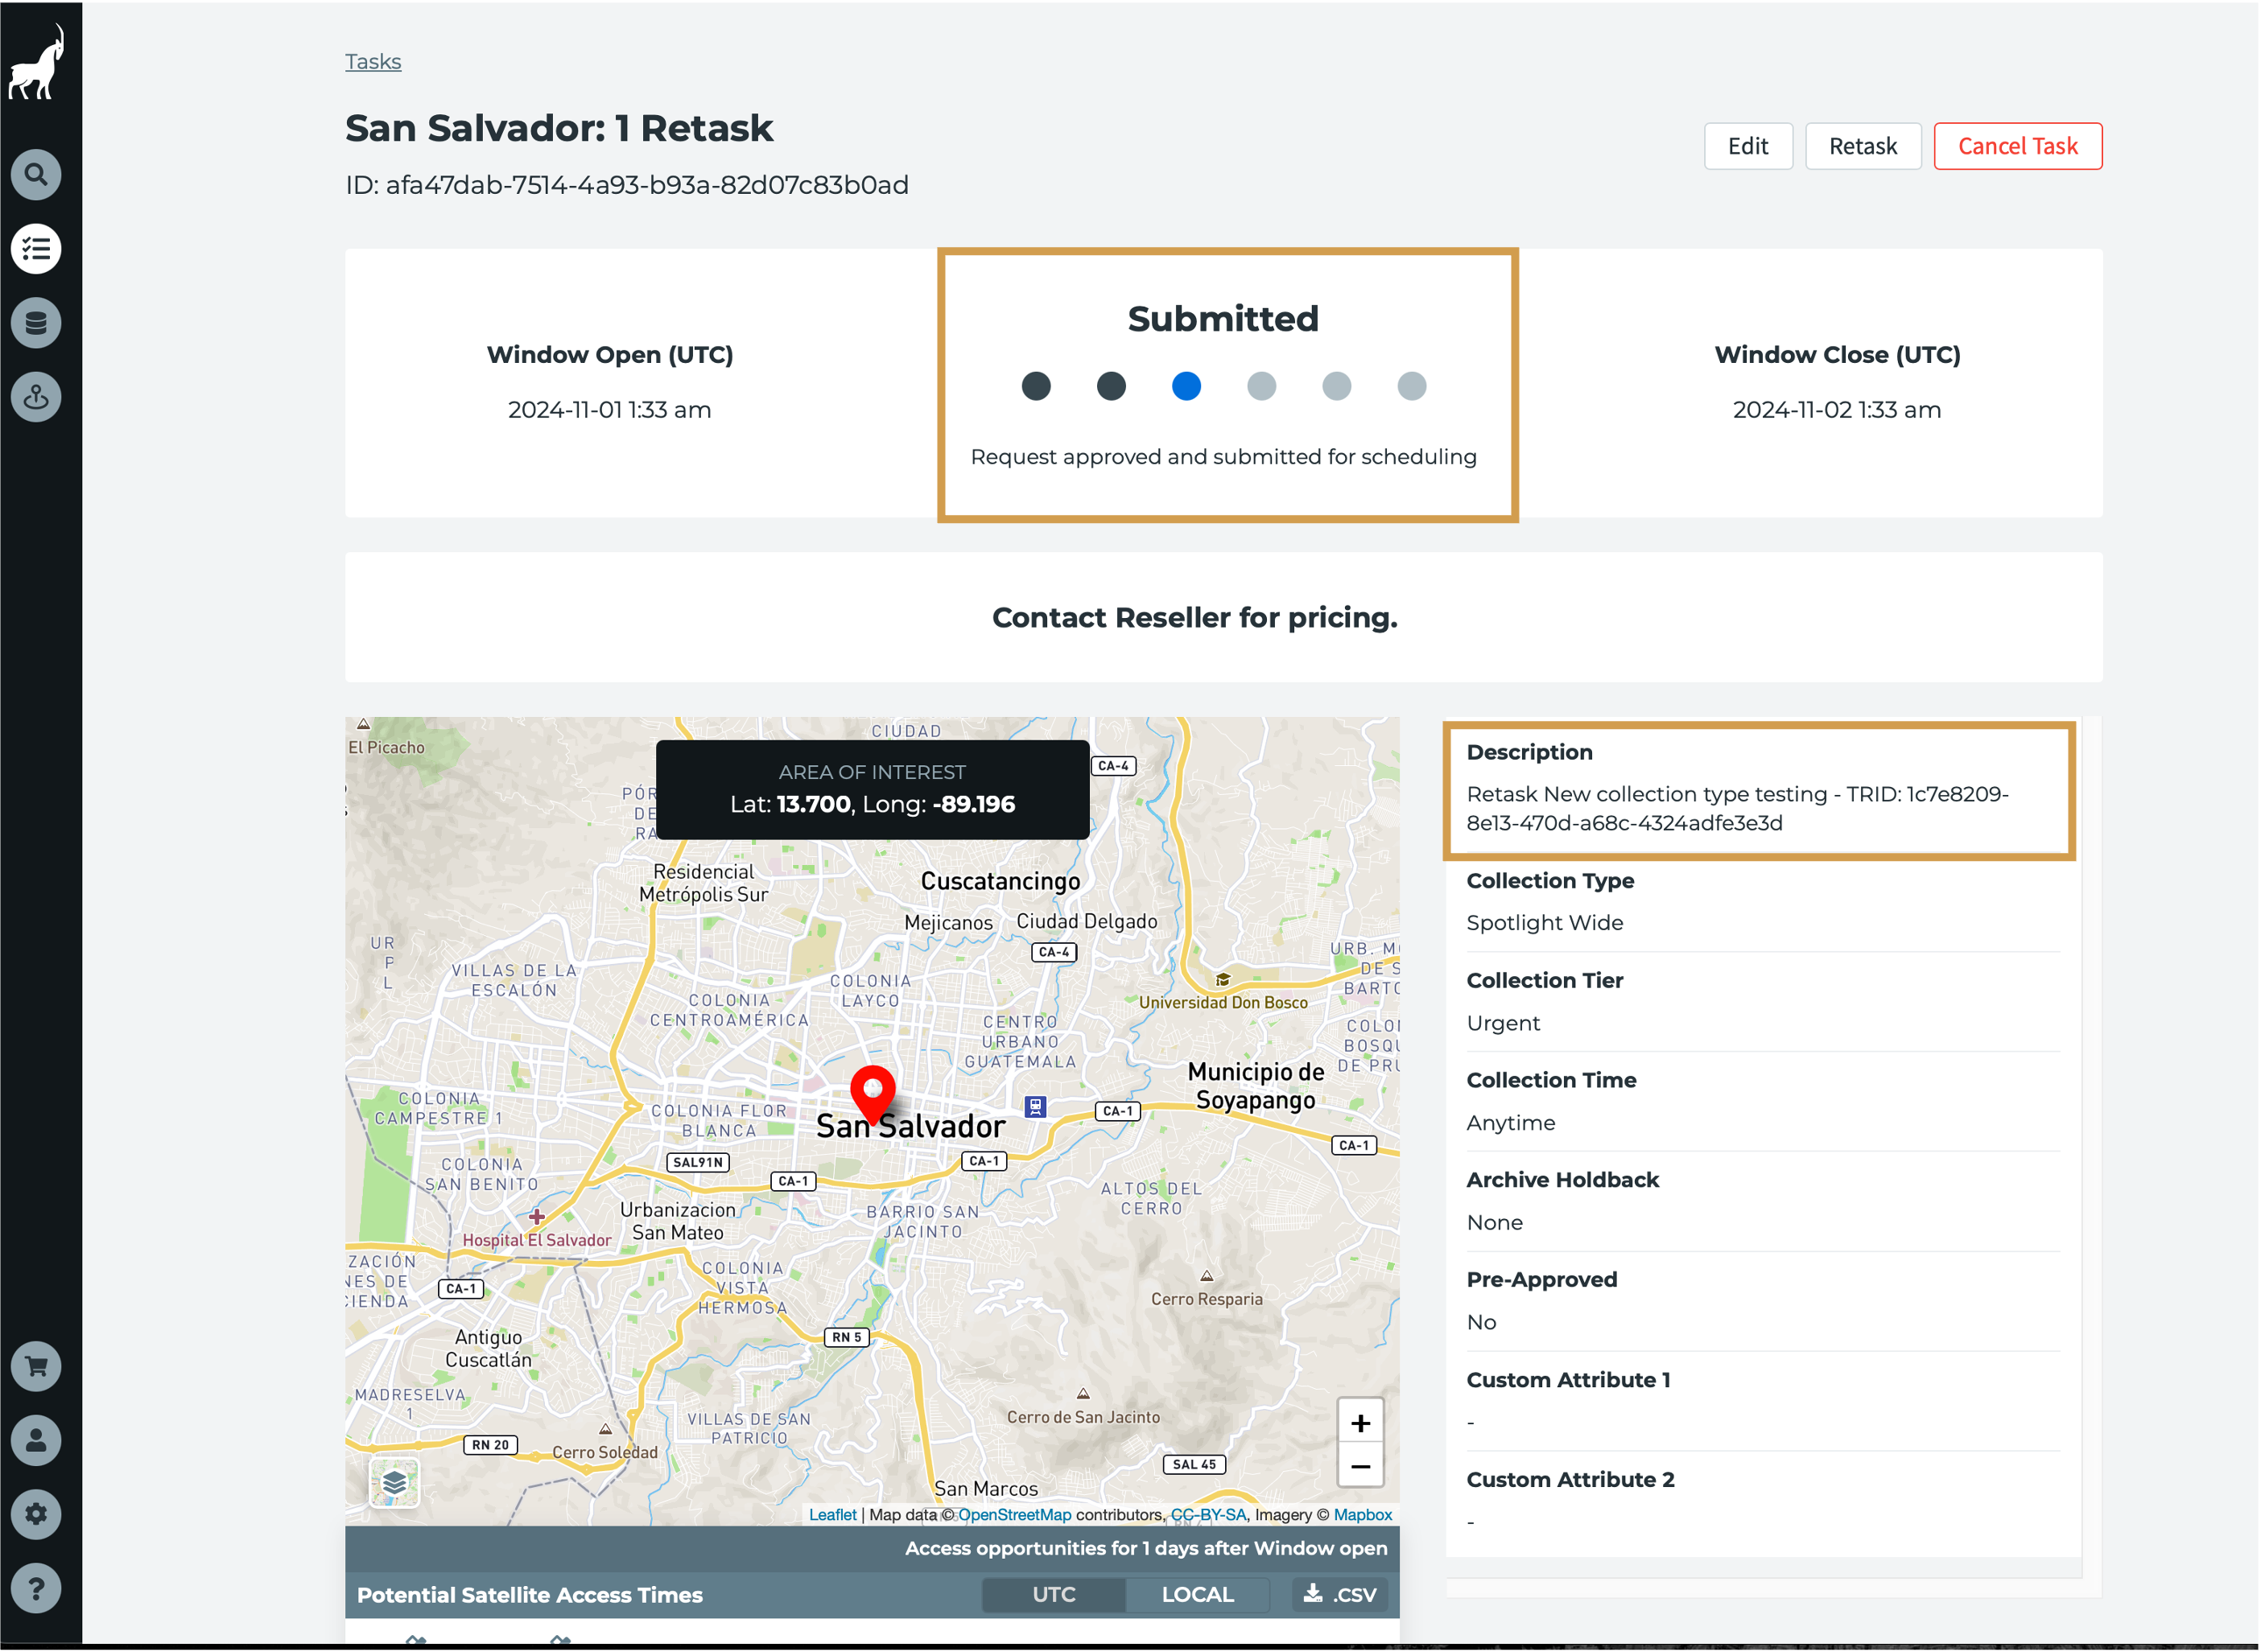Open the CC-BY-SA license link
2261x1652 pixels.
(1209, 1515)
